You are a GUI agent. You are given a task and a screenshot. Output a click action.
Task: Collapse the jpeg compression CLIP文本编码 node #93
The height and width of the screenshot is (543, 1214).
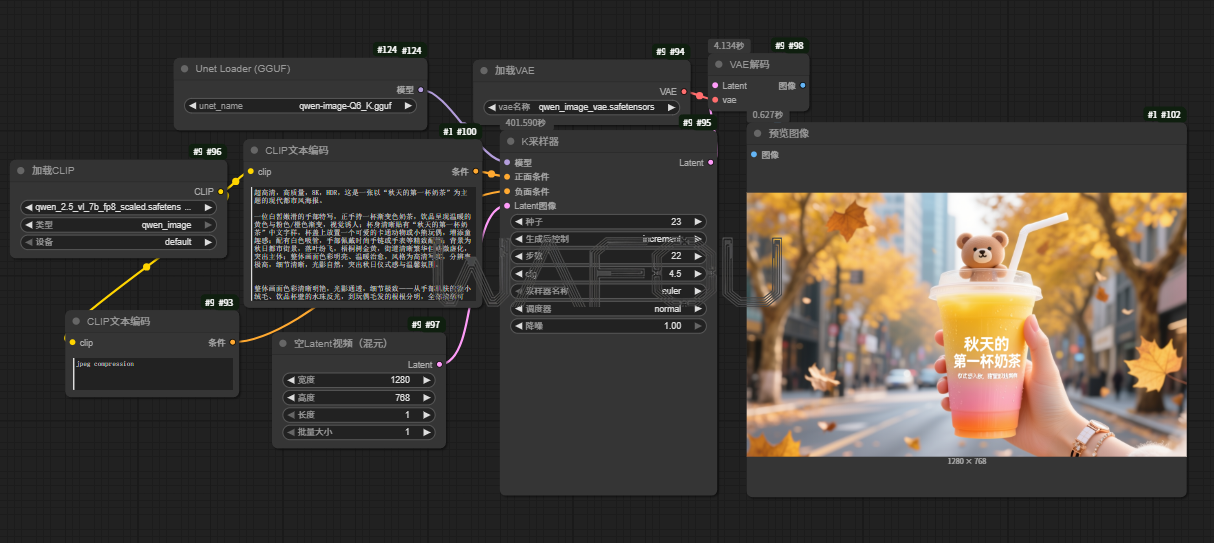[76, 322]
